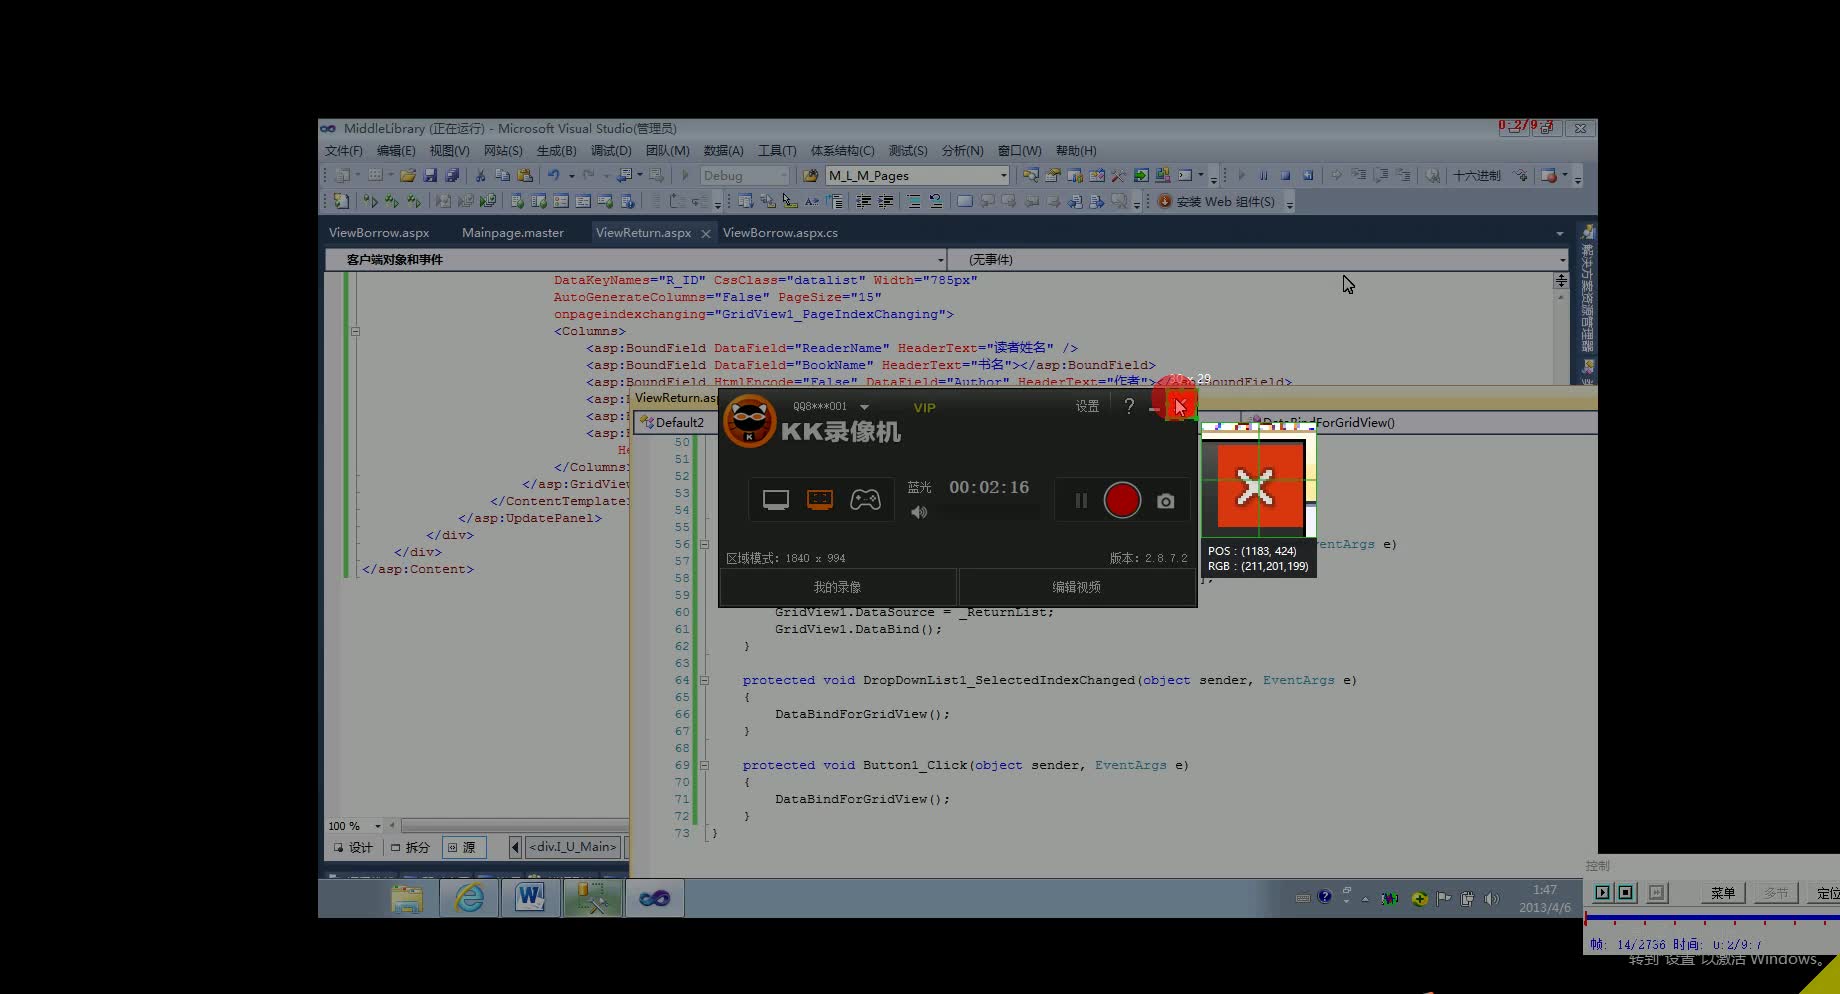
Task: Click the KK recorder raccoon logo
Action: click(749, 421)
